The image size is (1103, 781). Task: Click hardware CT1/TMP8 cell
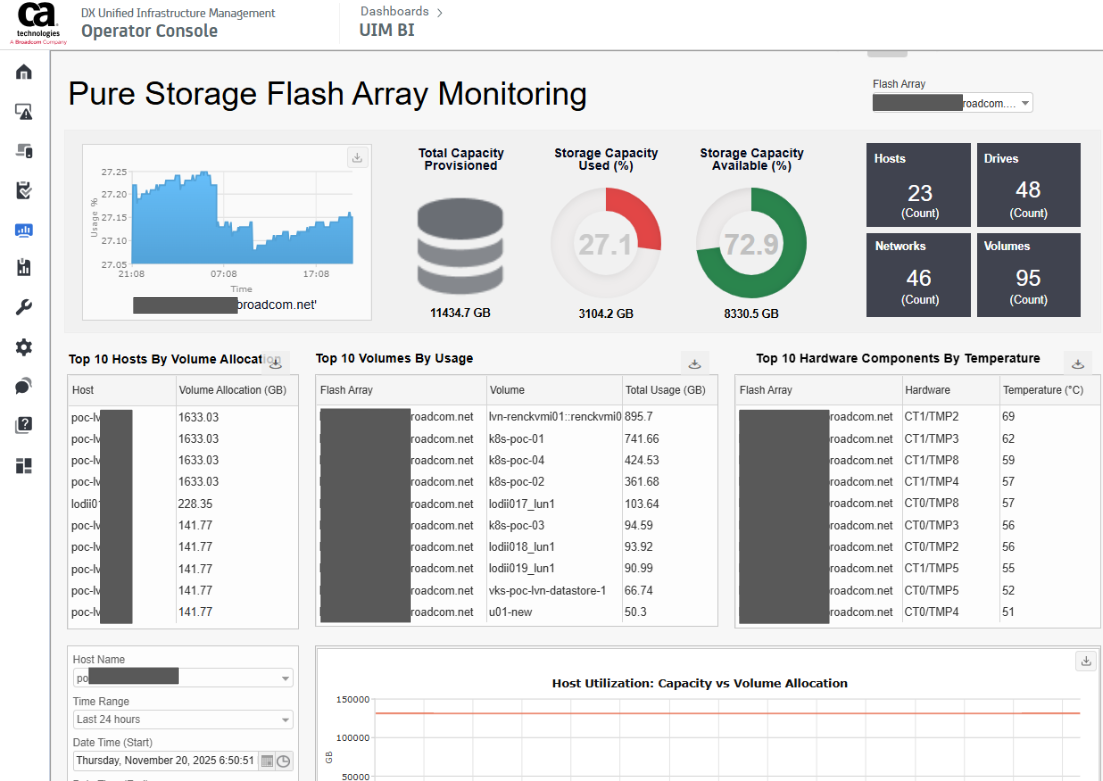[931, 460]
